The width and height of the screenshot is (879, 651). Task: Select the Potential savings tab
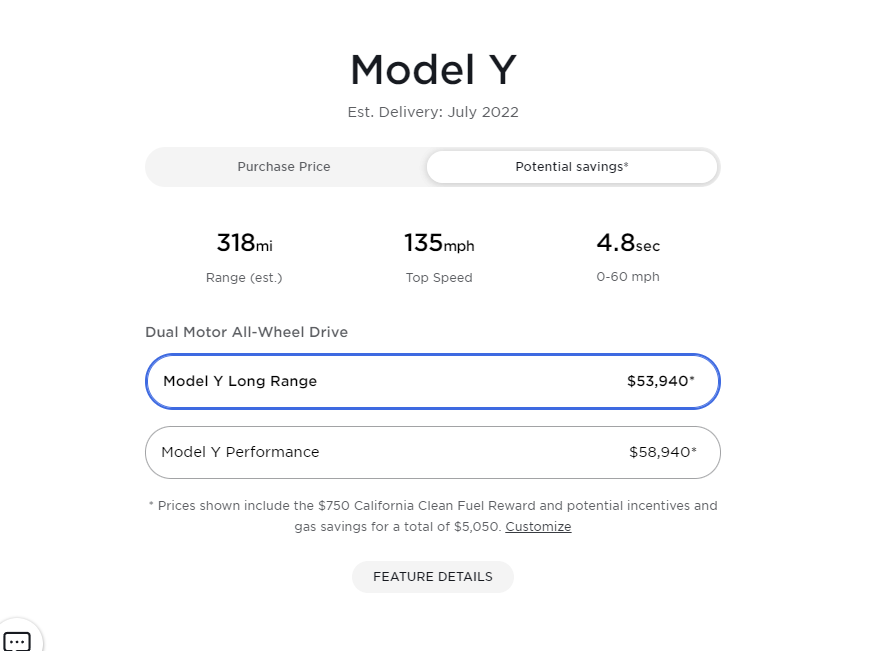(571, 167)
